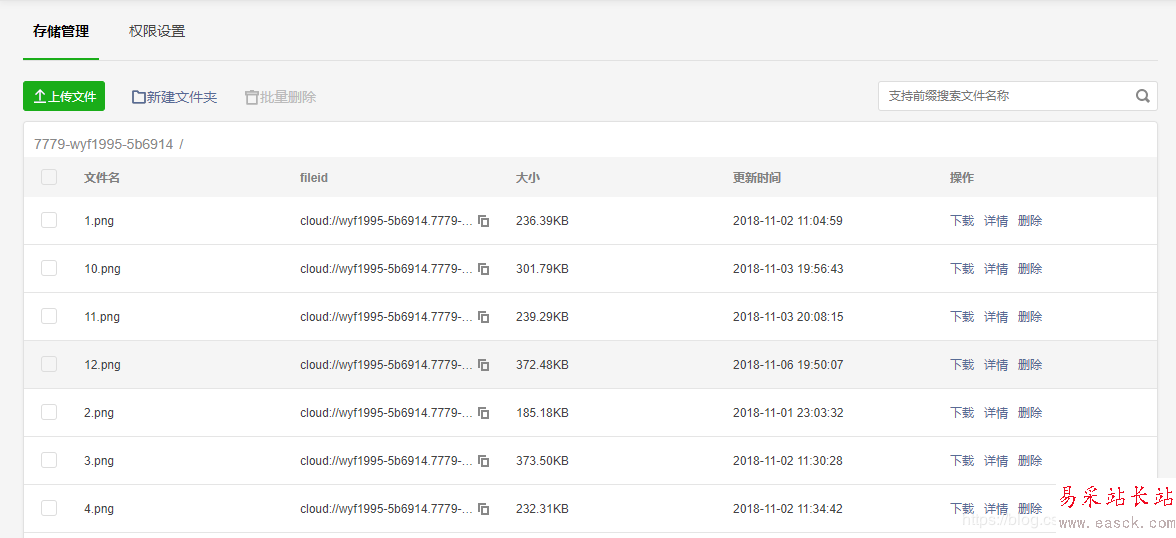
Task: Switch to the 权限设置 tab
Action: [157, 31]
